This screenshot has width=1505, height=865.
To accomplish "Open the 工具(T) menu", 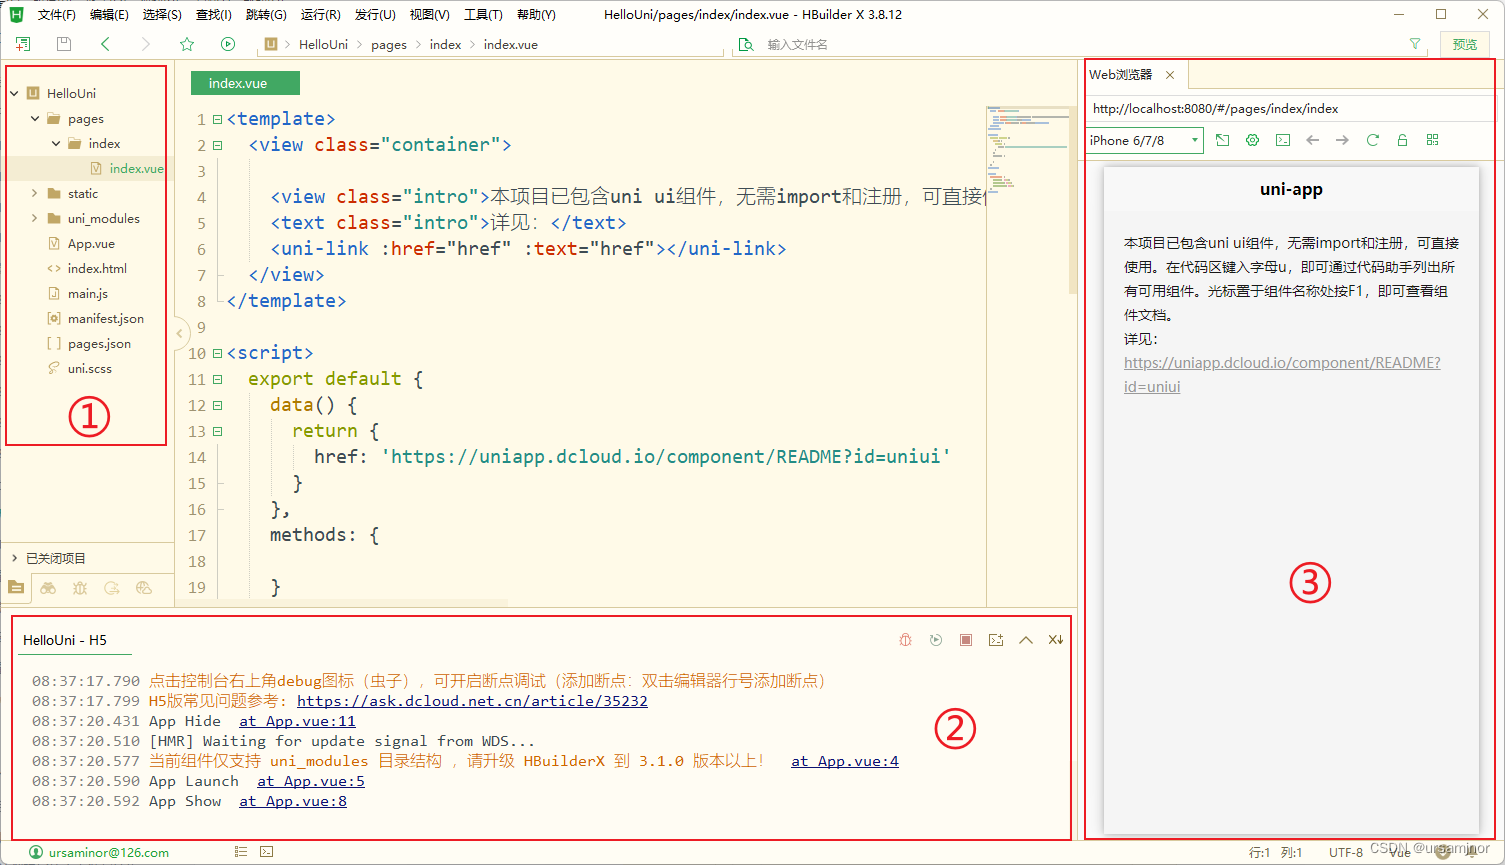I will pyautogui.click(x=483, y=14).
